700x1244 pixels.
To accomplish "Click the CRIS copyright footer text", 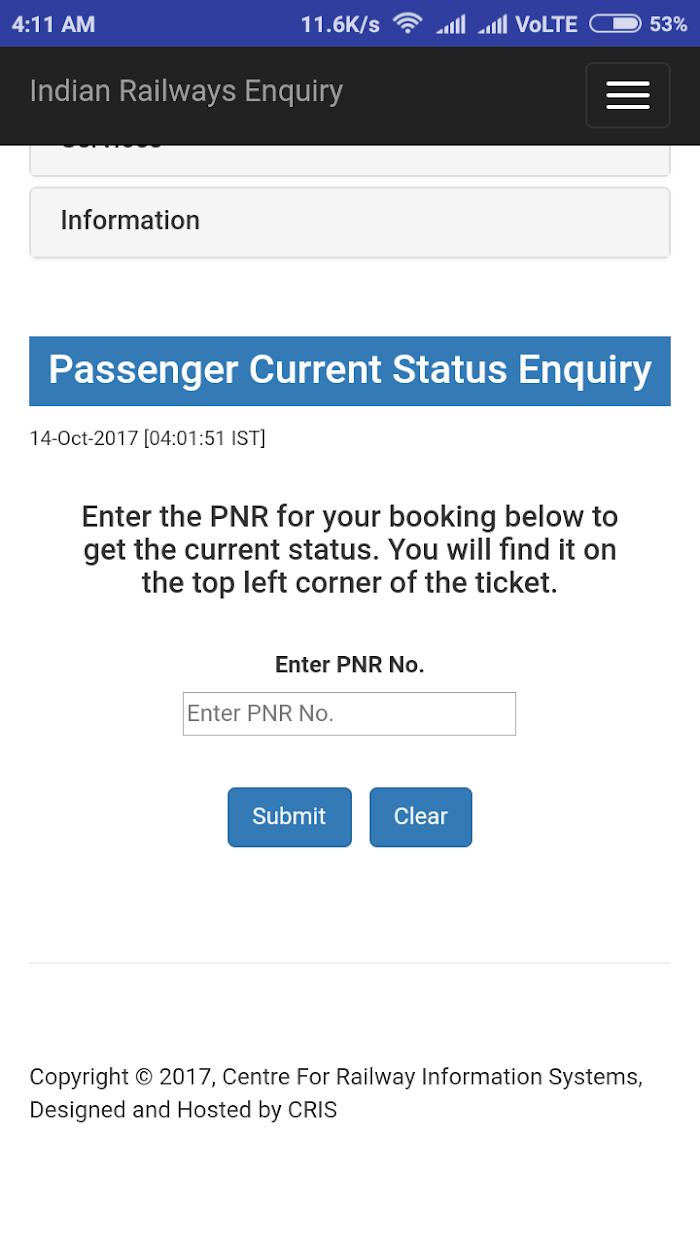I will coord(336,1093).
